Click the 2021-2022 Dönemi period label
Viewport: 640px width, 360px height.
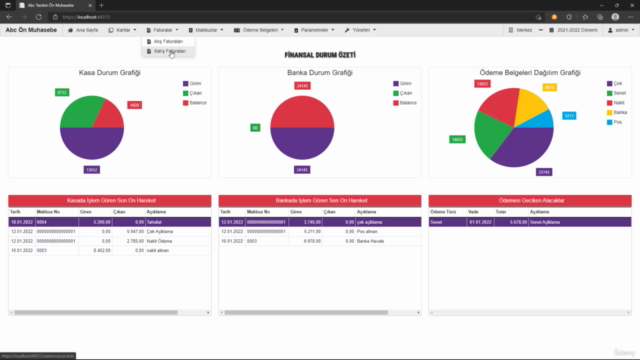[577, 30]
